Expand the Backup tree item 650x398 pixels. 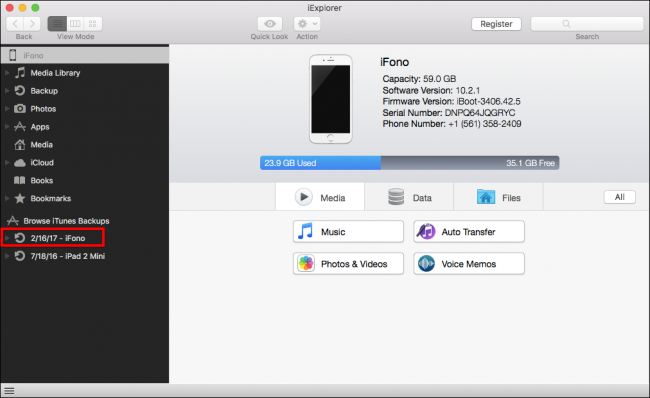click(7, 90)
